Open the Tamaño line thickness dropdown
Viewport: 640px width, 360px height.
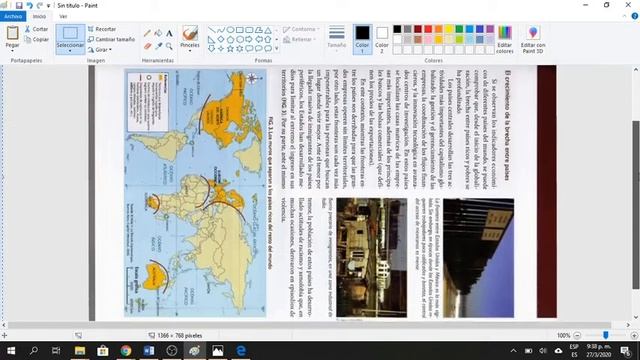pyautogui.click(x=337, y=39)
